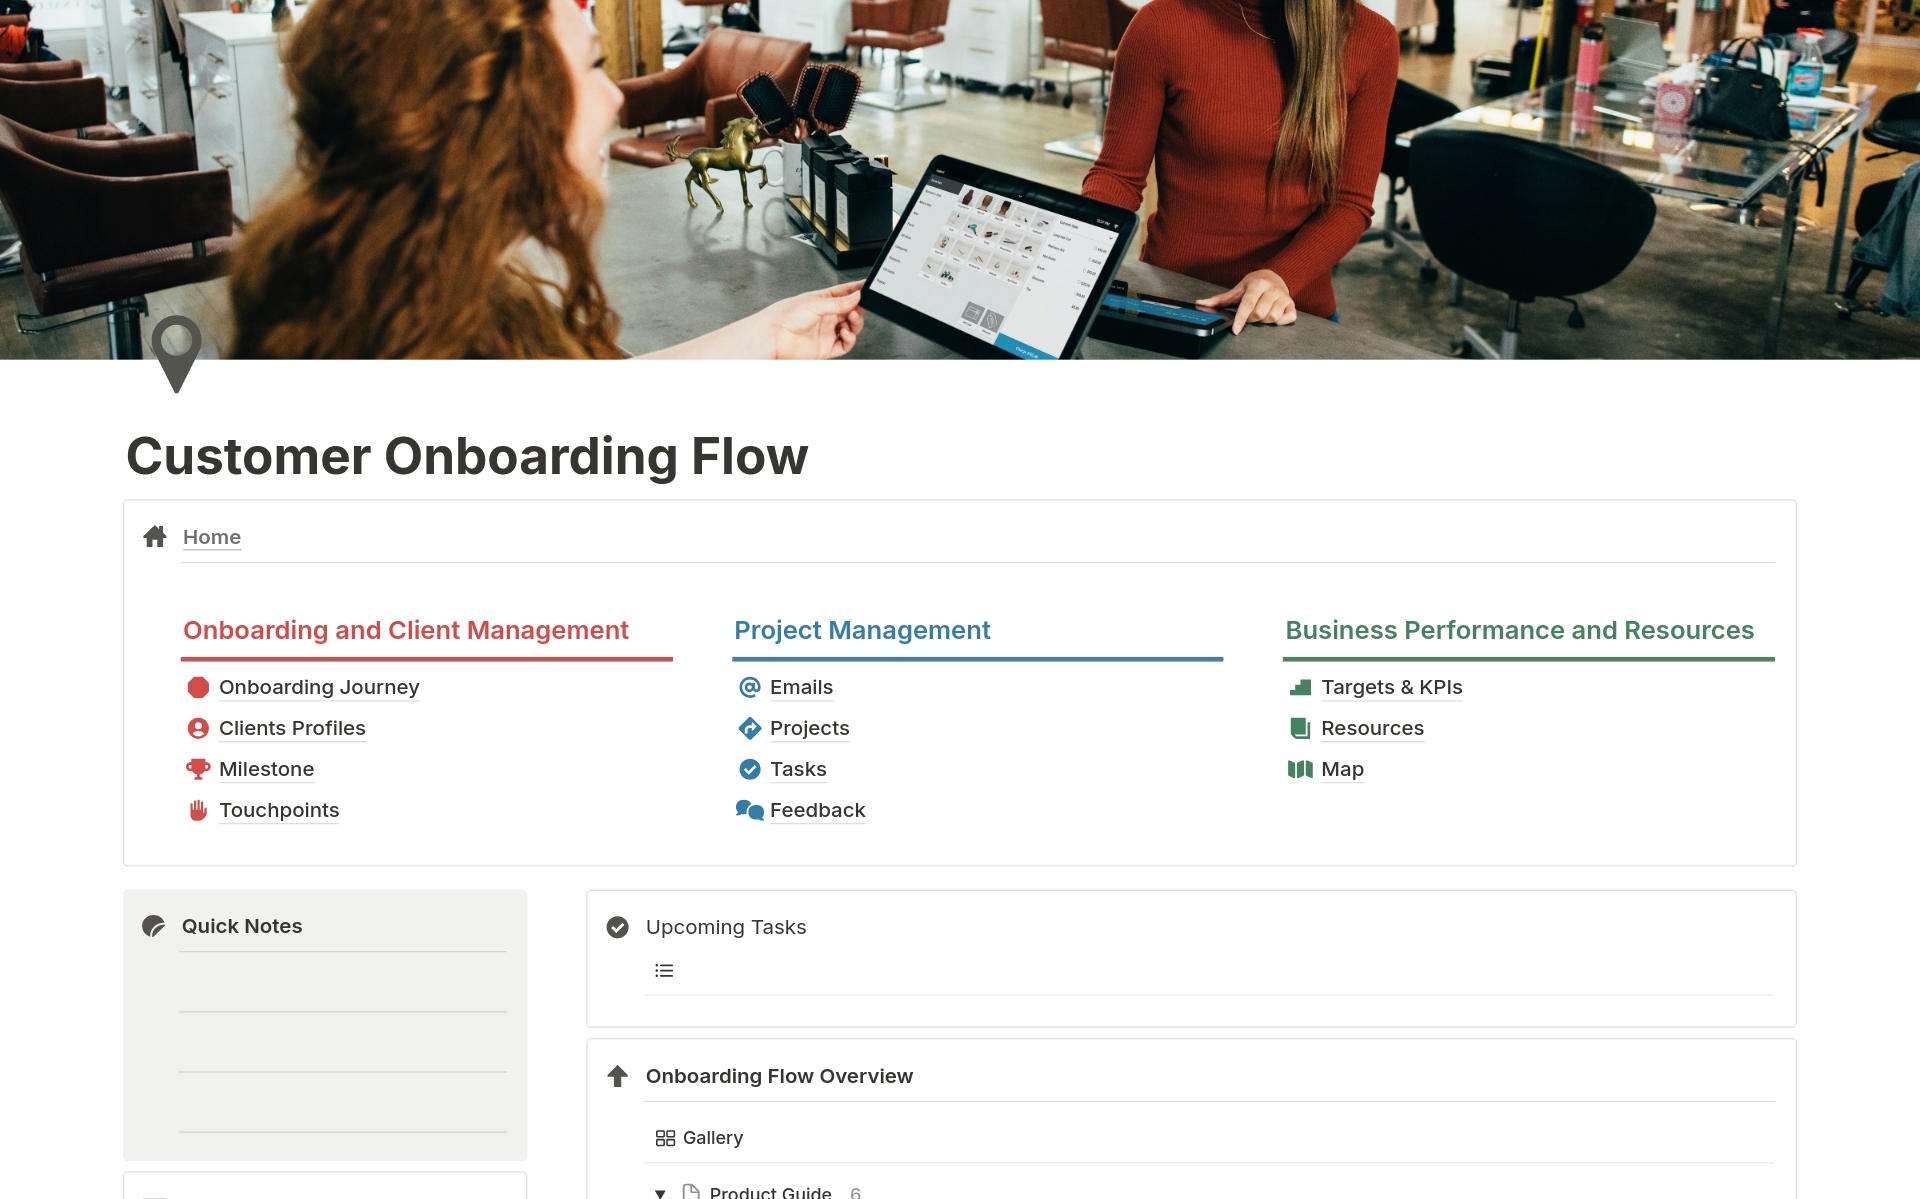Click the Targets & KPIs chart icon
1920x1199 pixels.
(x=1296, y=685)
